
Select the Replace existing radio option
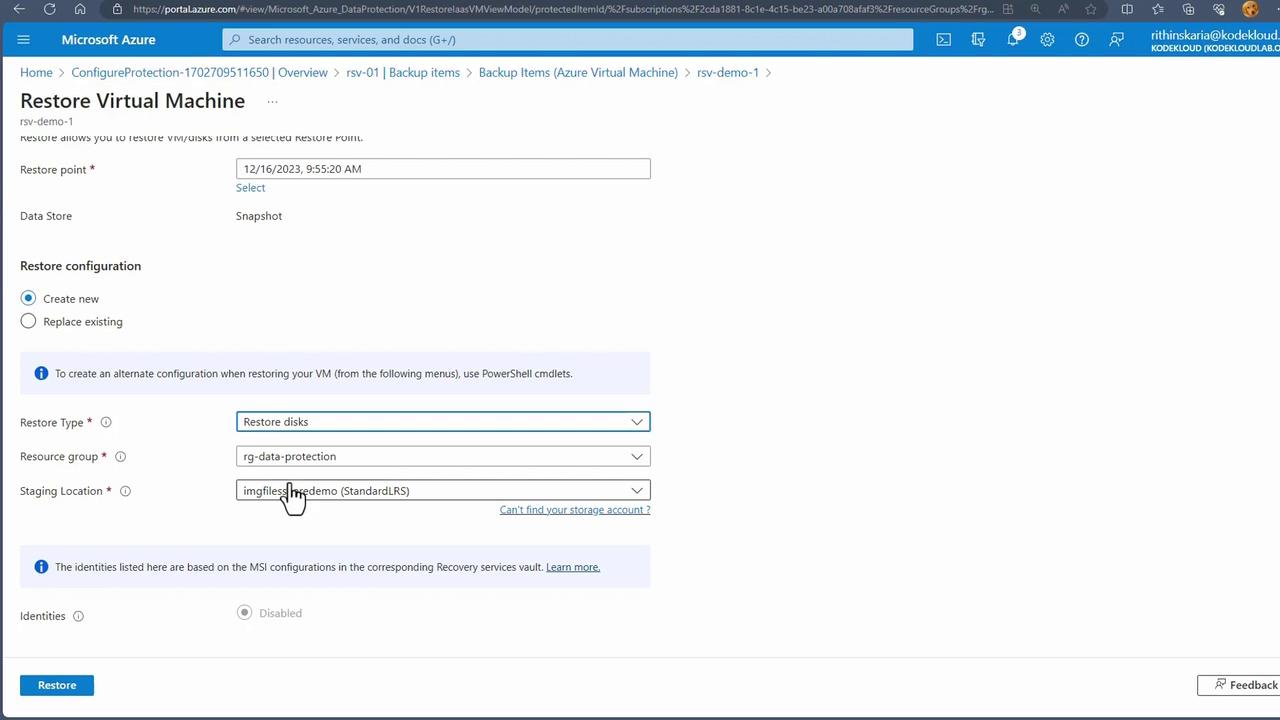click(x=28, y=321)
